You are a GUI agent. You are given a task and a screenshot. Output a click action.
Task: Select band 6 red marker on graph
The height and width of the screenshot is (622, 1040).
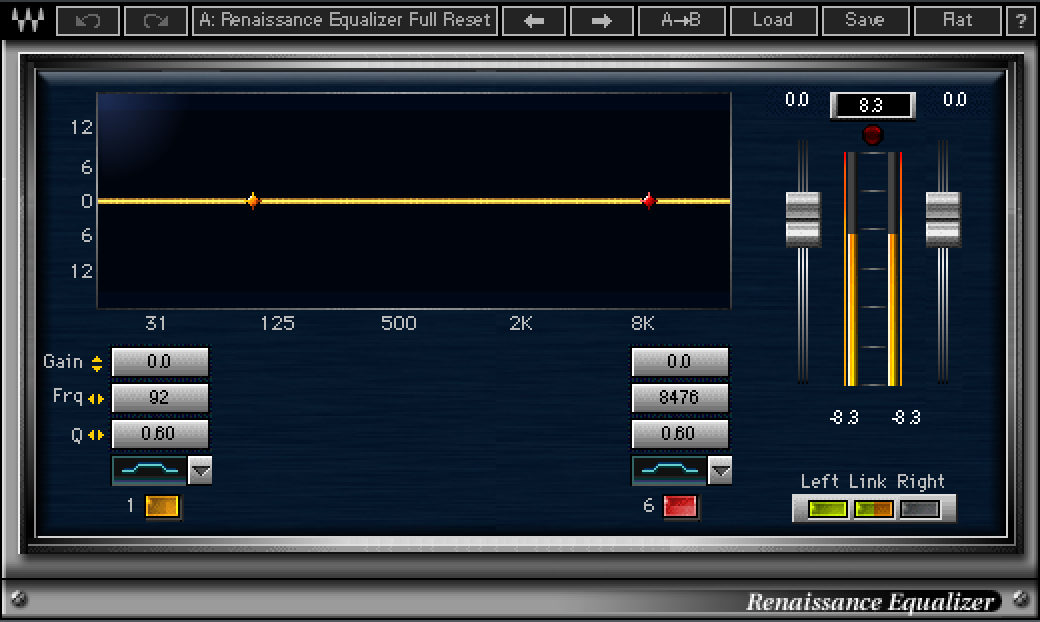[x=649, y=200]
